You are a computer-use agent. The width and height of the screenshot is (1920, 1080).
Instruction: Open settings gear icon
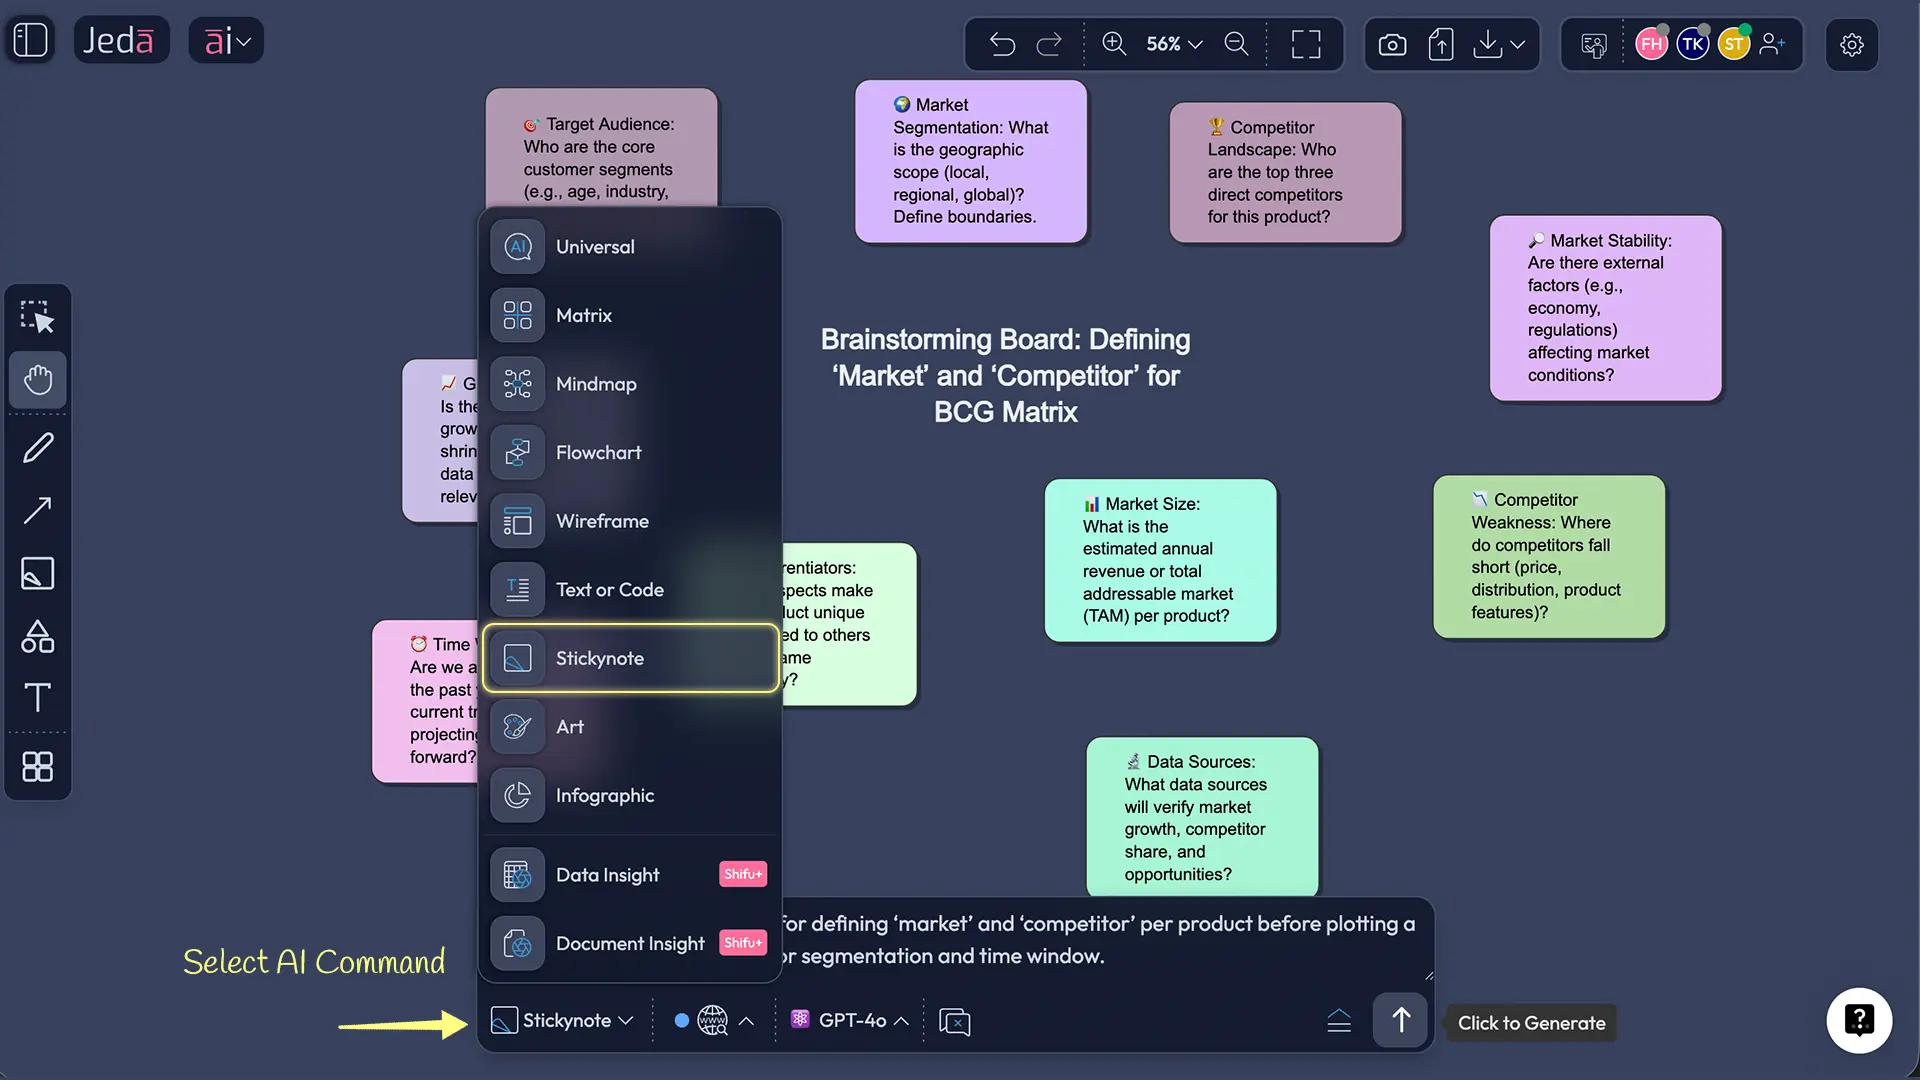coord(1851,44)
